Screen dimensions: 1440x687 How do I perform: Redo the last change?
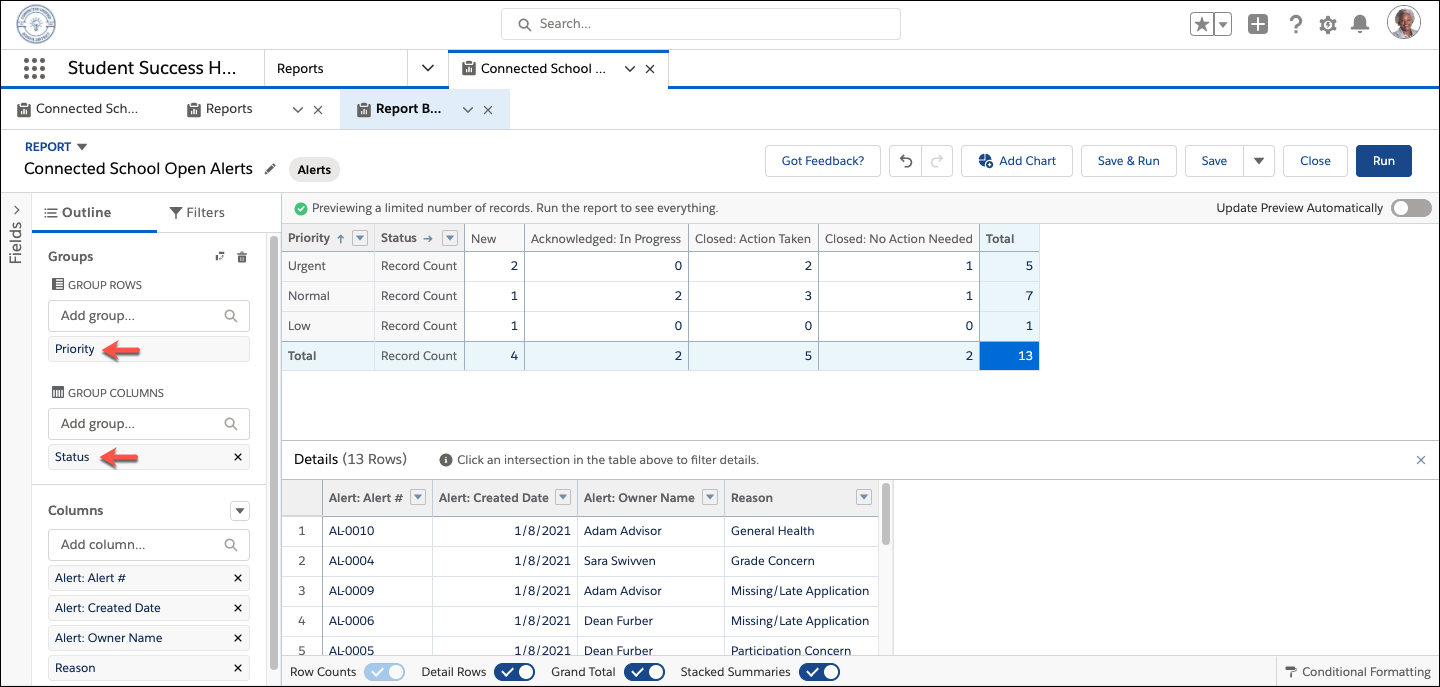[936, 161]
